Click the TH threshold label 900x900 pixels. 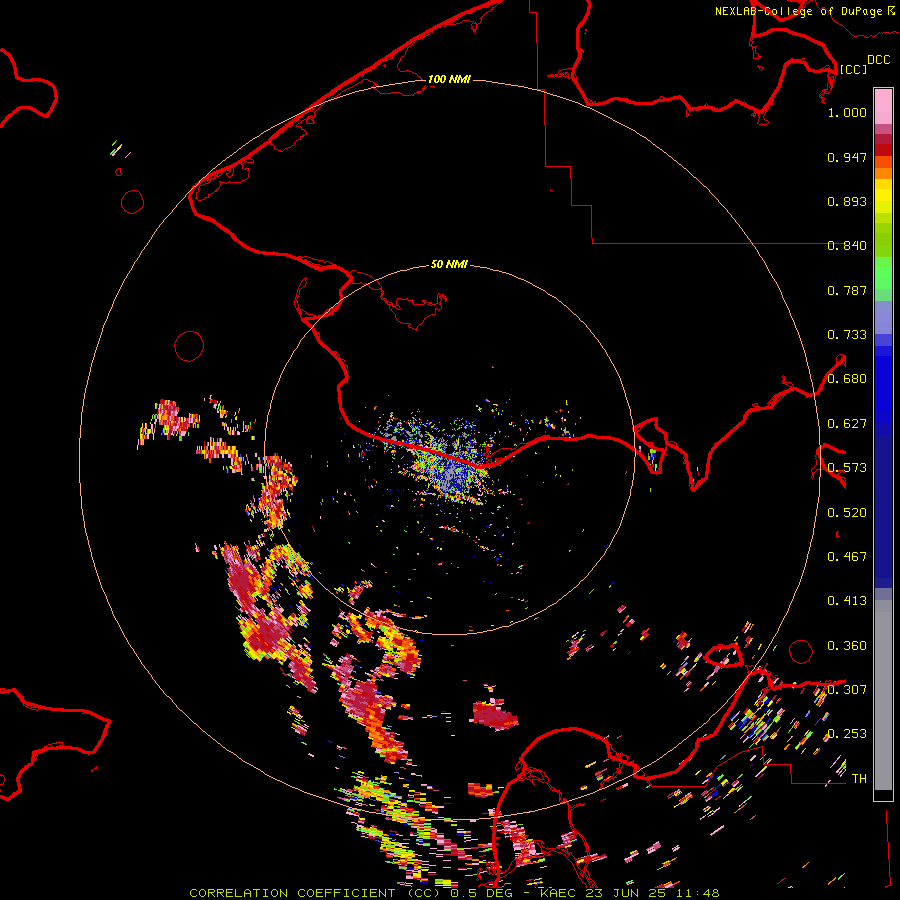click(x=859, y=779)
